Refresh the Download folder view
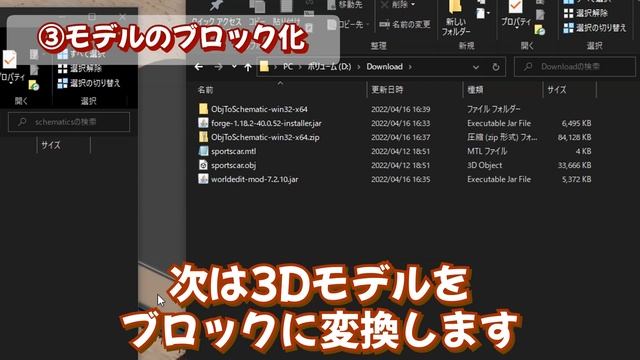Image resolution: width=640 pixels, height=360 pixels. click(496, 67)
